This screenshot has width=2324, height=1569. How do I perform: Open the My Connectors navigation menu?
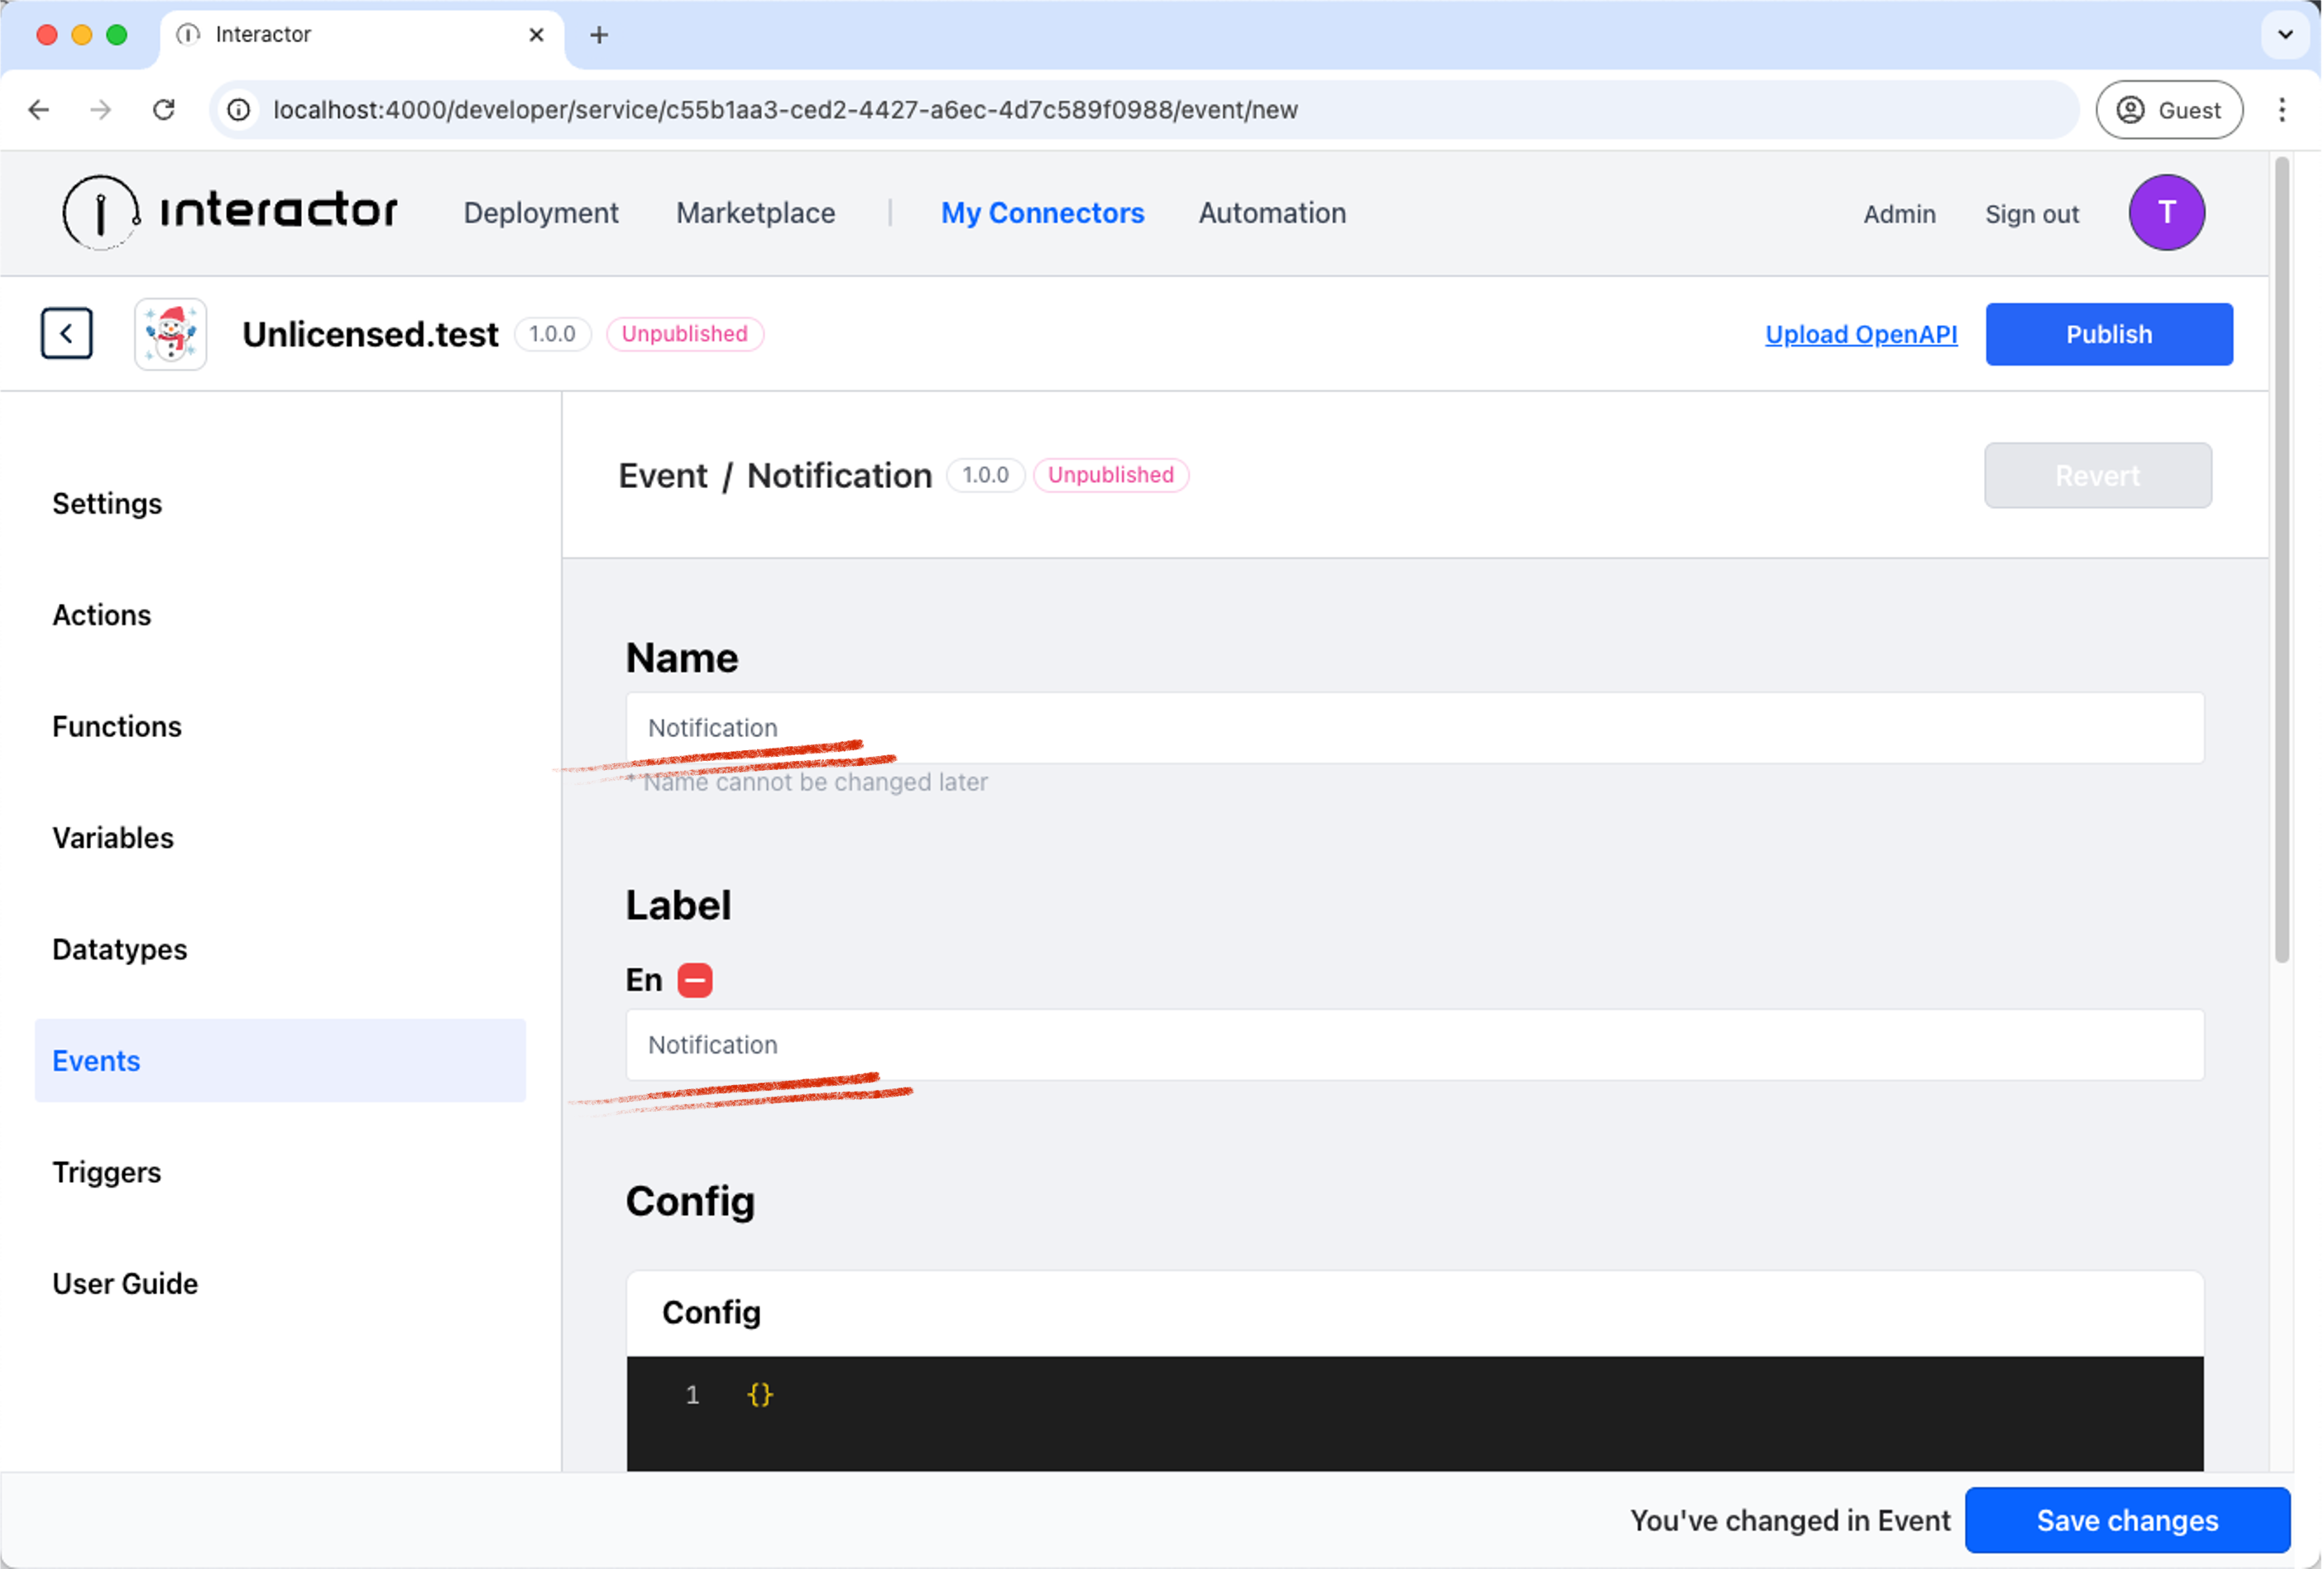tap(1042, 212)
